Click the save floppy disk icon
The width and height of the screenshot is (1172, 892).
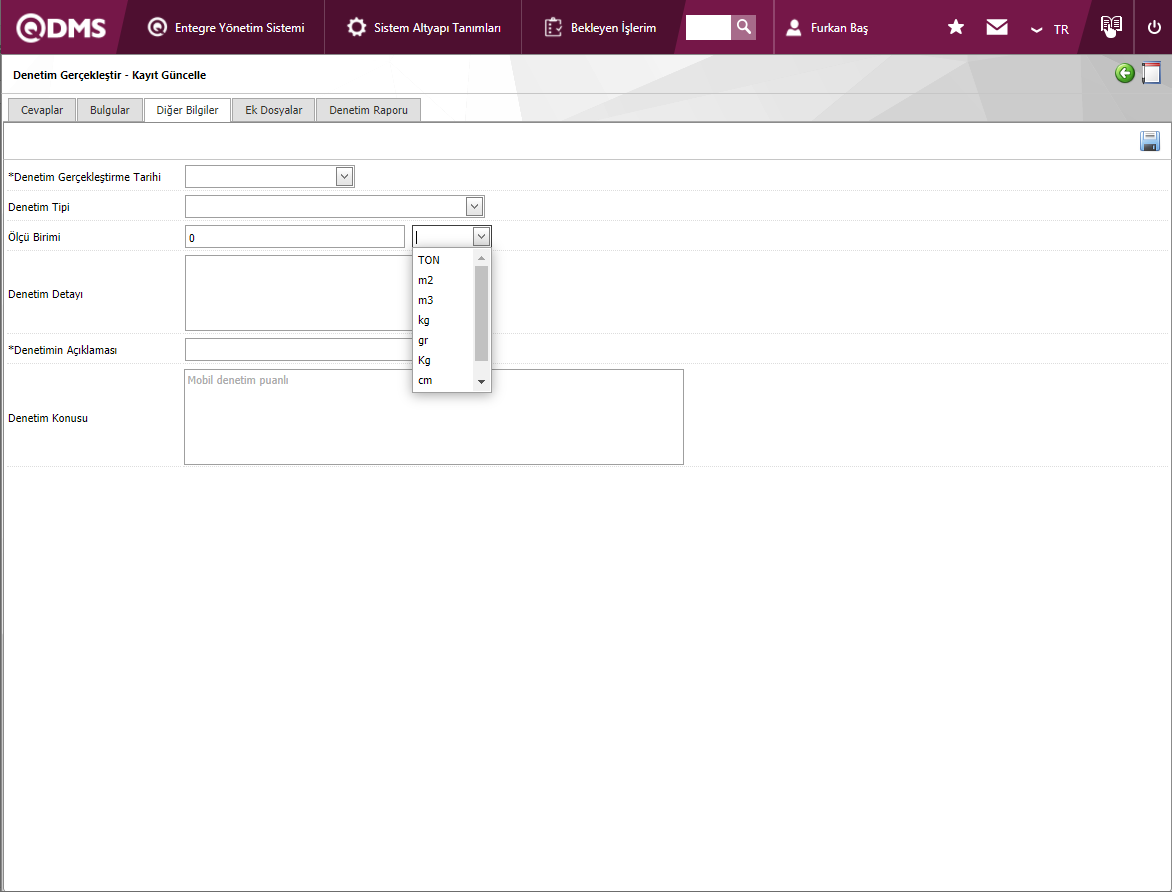(1150, 141)
